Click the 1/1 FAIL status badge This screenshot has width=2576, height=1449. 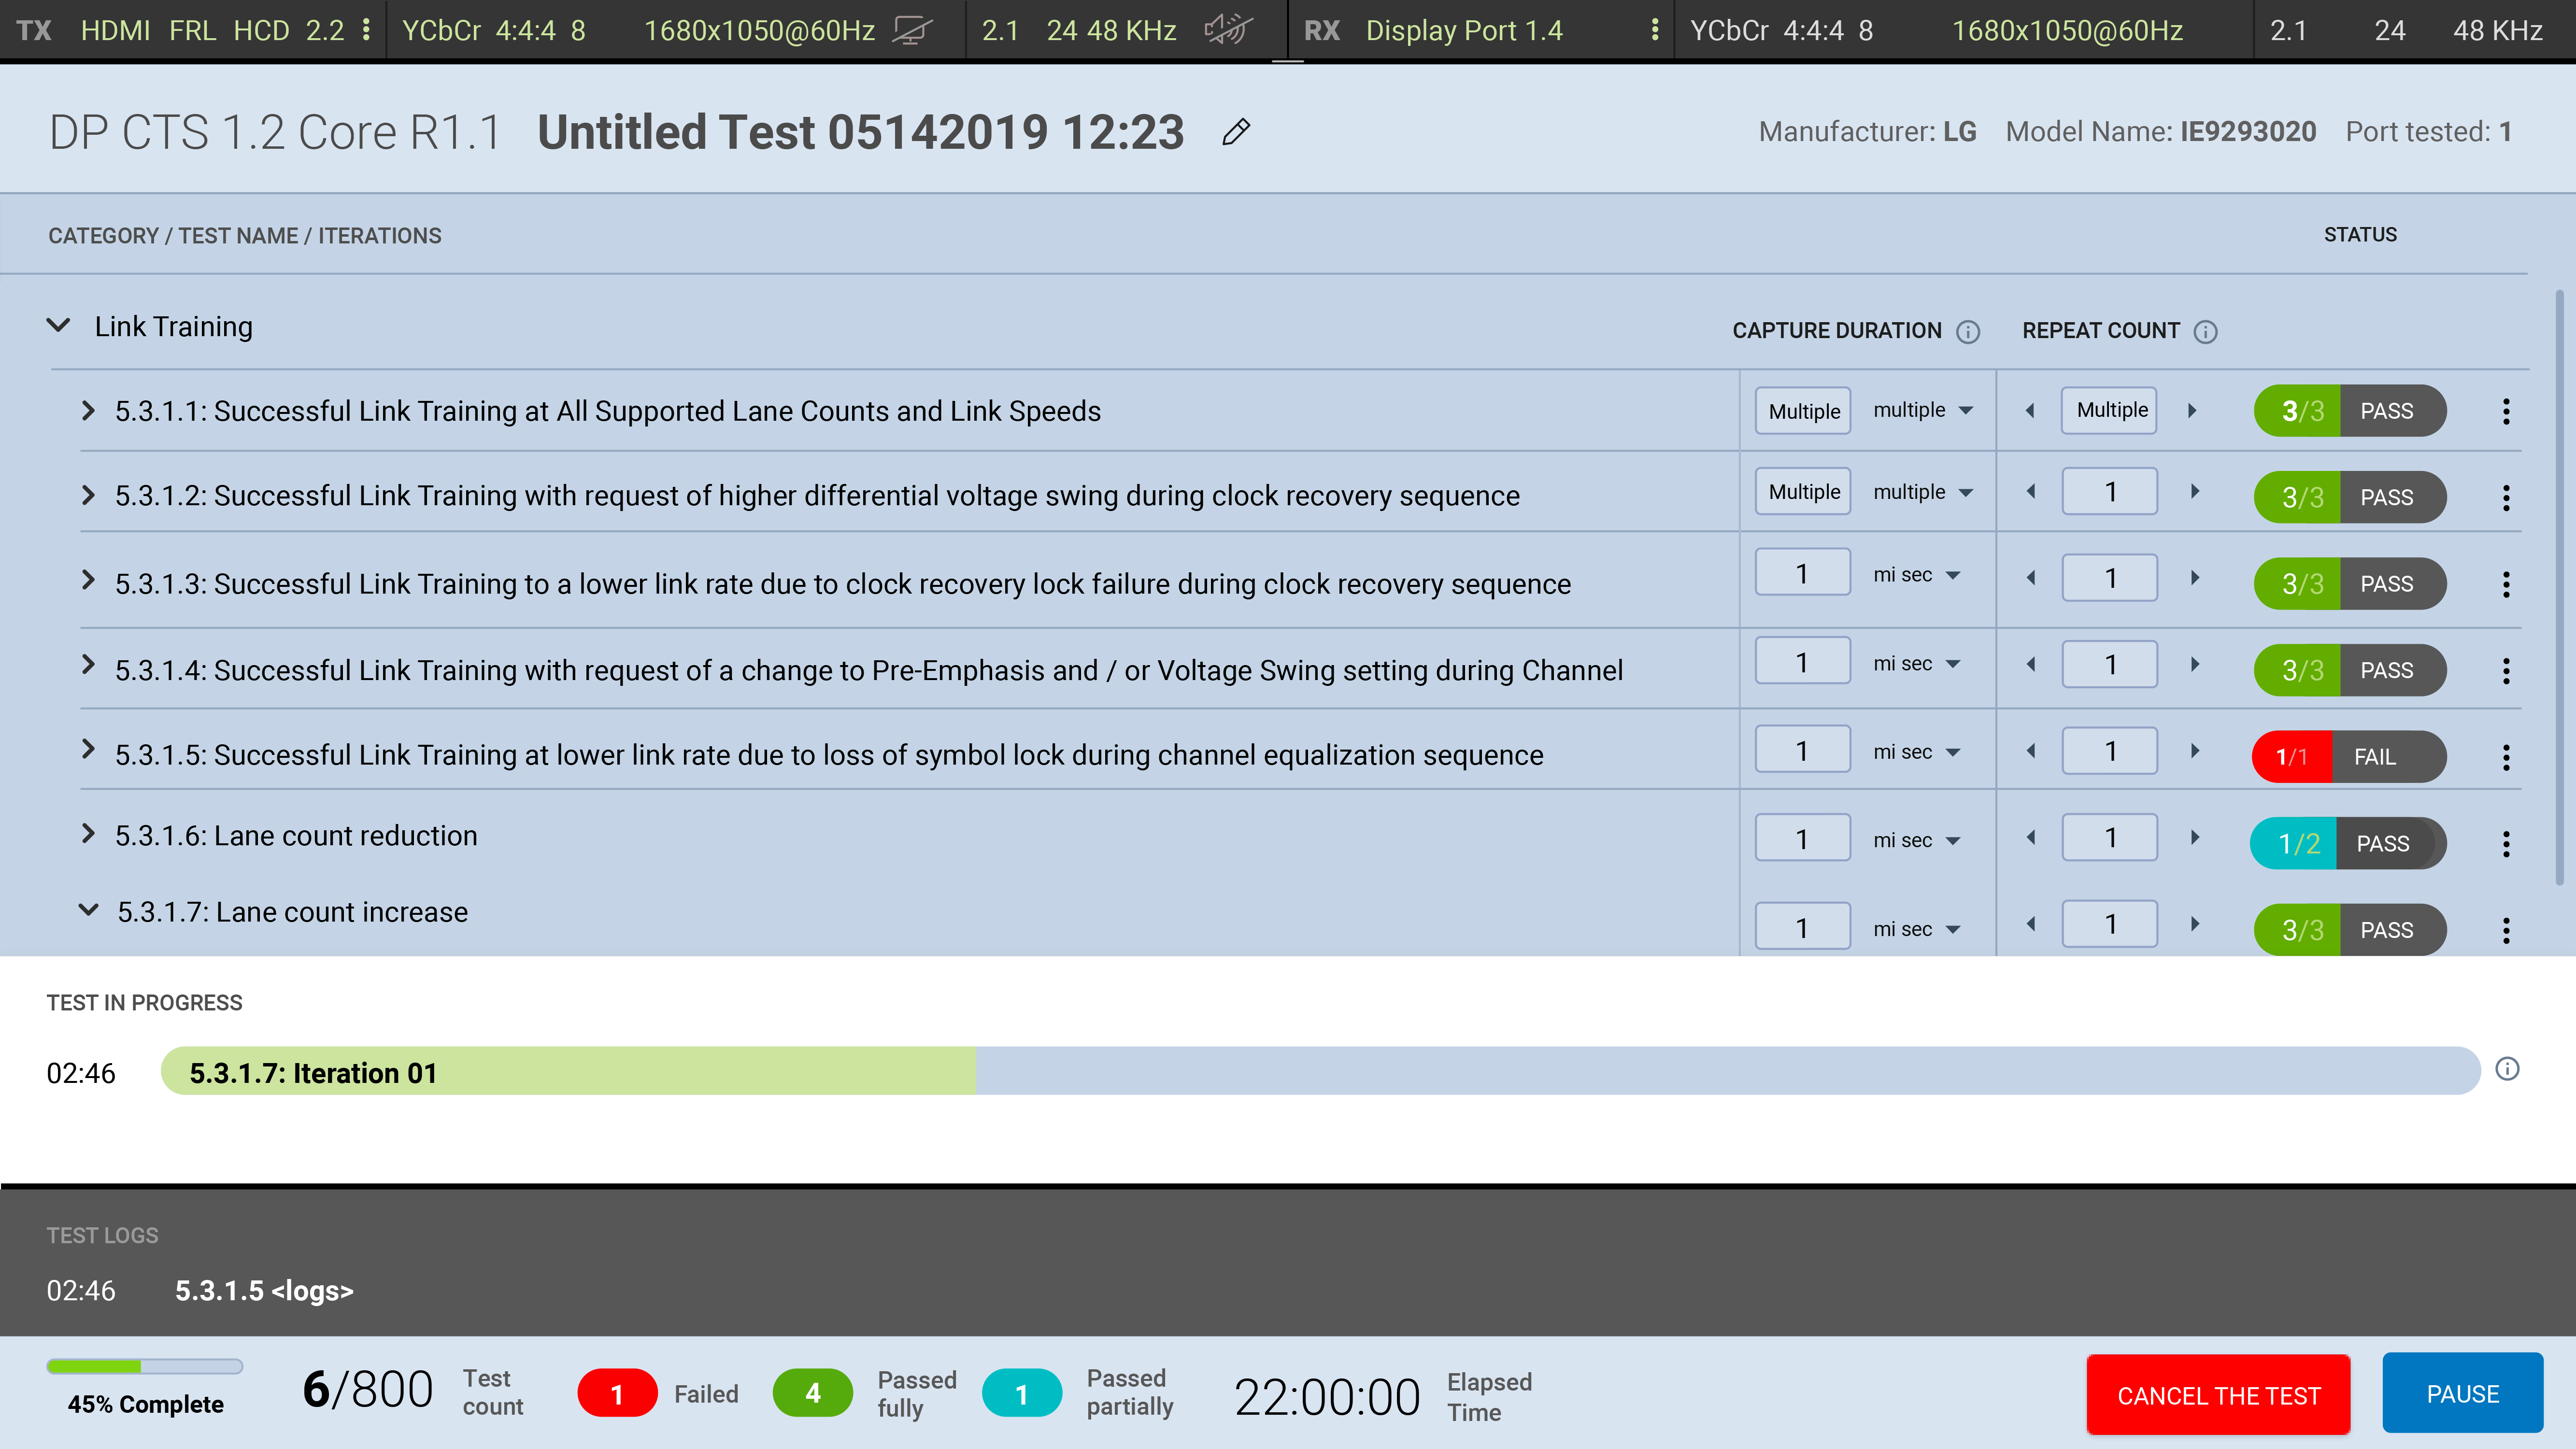point(2349,757)
